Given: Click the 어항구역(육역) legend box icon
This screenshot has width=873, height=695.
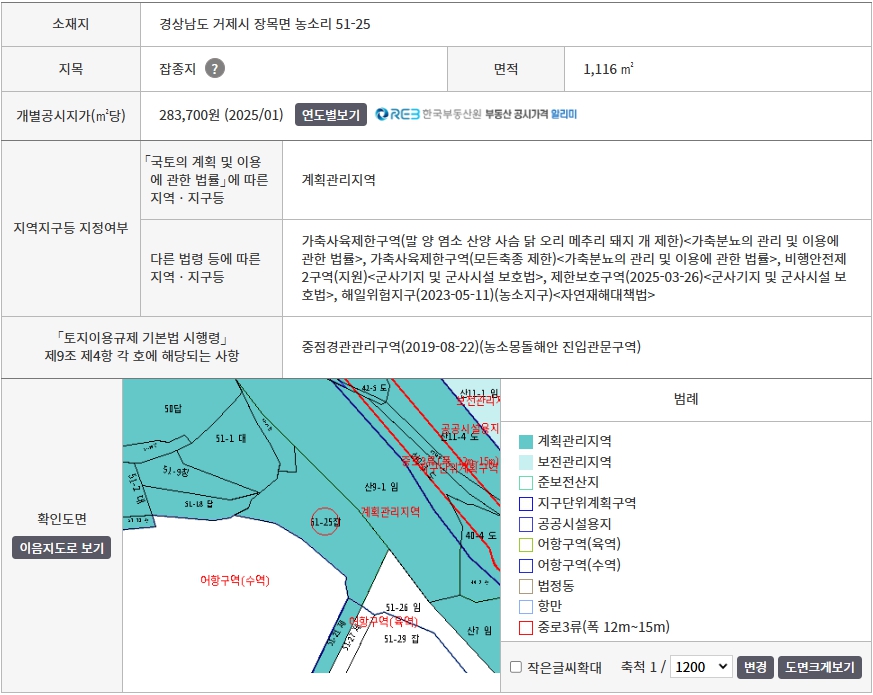Looking at the screenshot, I should 526,544.
